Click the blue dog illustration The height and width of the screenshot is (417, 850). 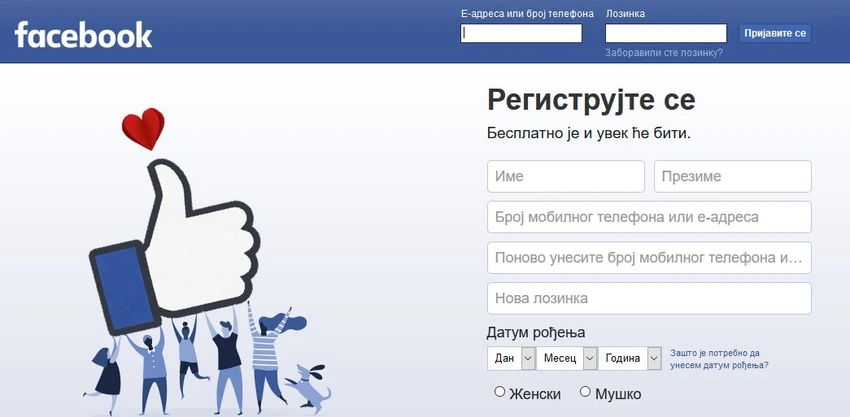click(x=307, y=388)
